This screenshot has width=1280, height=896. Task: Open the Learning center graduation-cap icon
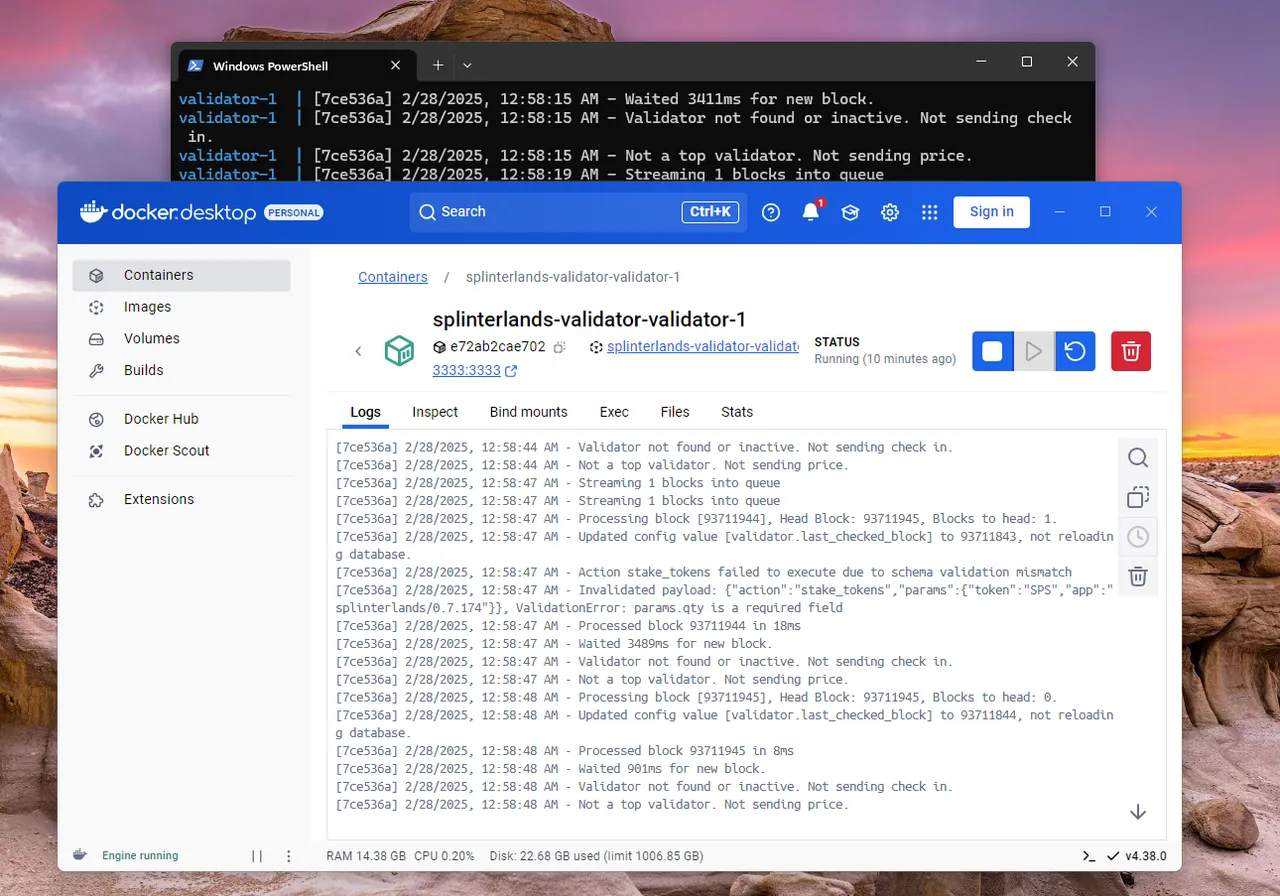click(850, 212)
